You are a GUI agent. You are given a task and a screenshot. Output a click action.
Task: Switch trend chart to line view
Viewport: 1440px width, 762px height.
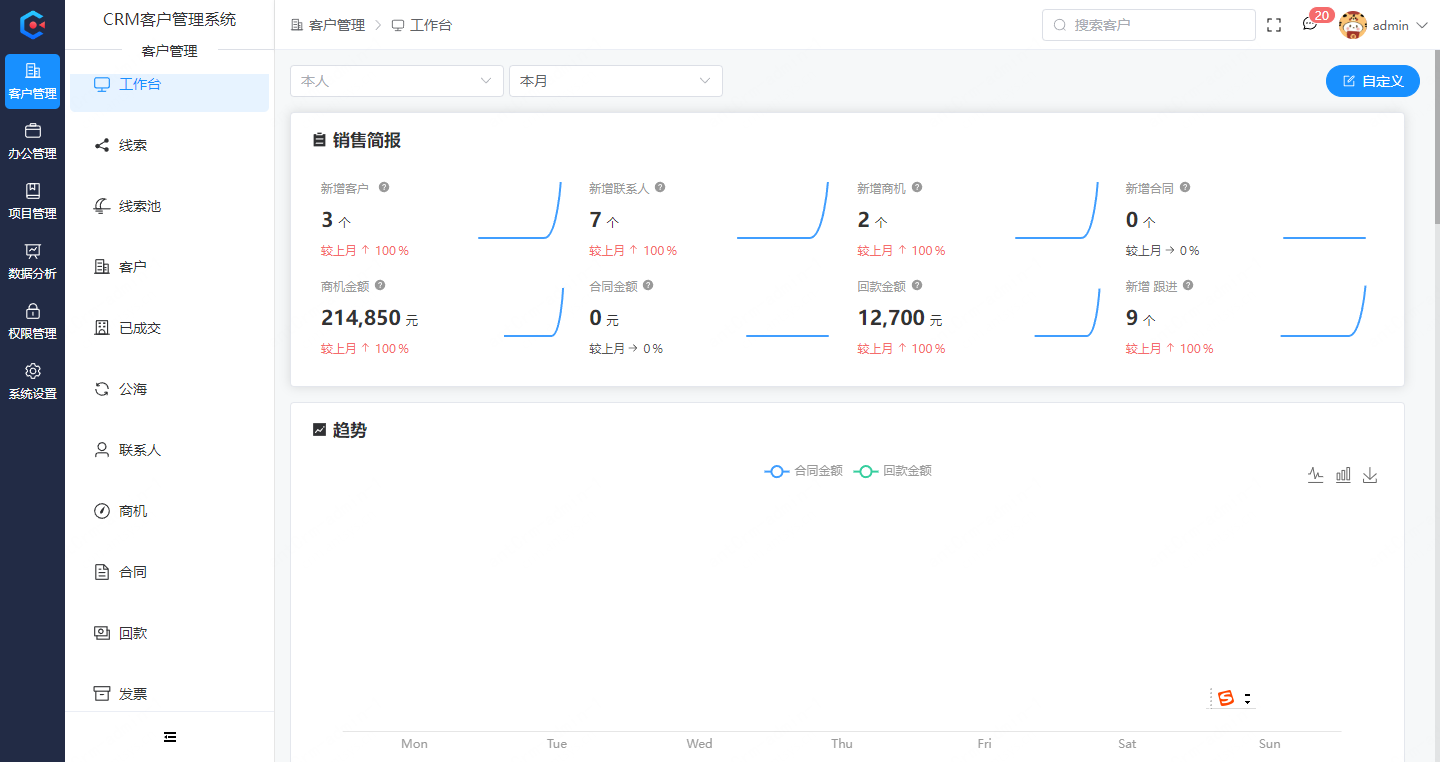[1316, 475]
